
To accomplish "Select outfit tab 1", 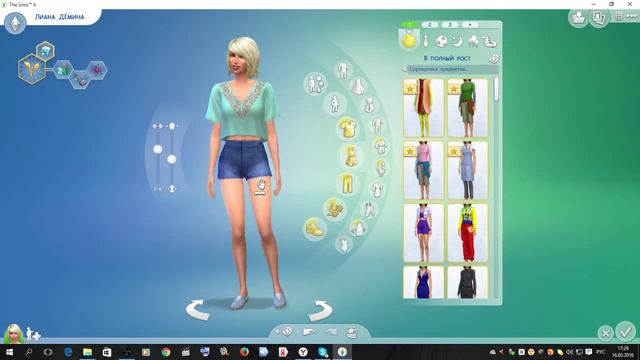I will tap(409, 24).
